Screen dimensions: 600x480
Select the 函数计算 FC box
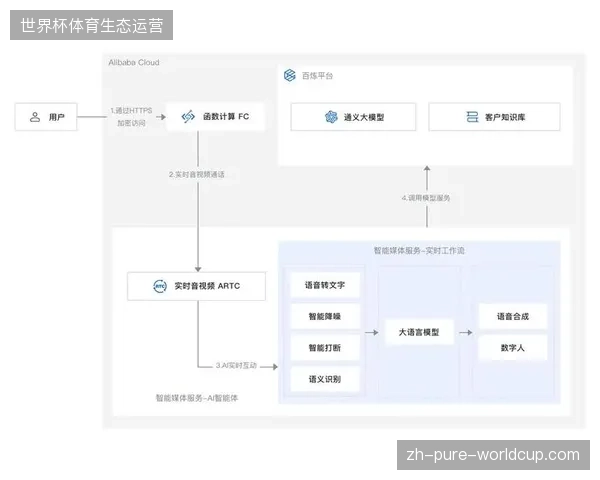coord(215,116)
